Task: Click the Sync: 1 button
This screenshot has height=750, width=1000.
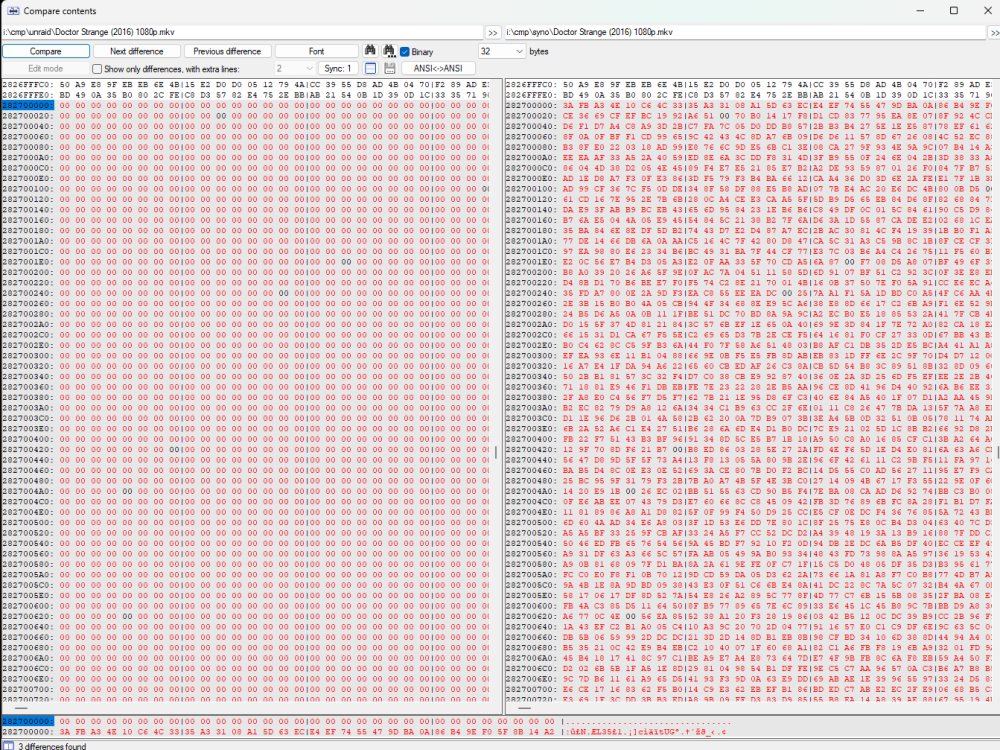Action: point(338,68)
